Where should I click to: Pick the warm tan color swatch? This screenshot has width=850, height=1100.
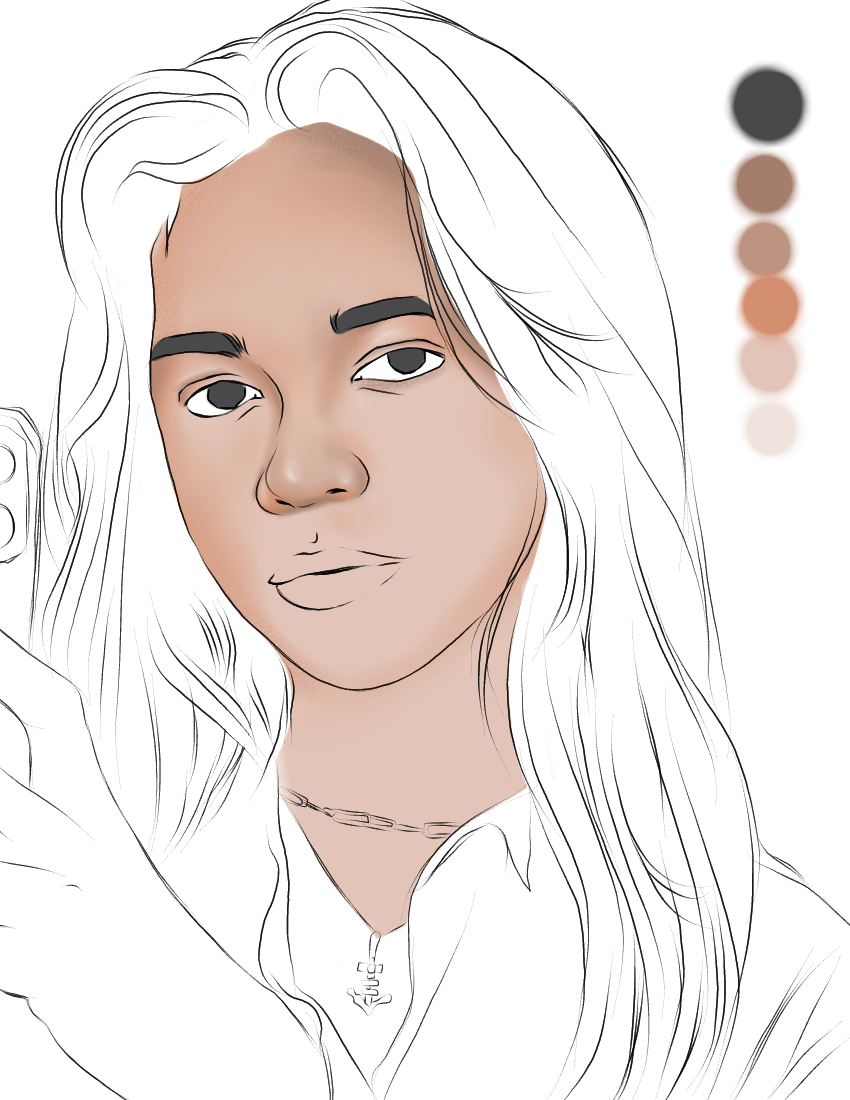763,247
